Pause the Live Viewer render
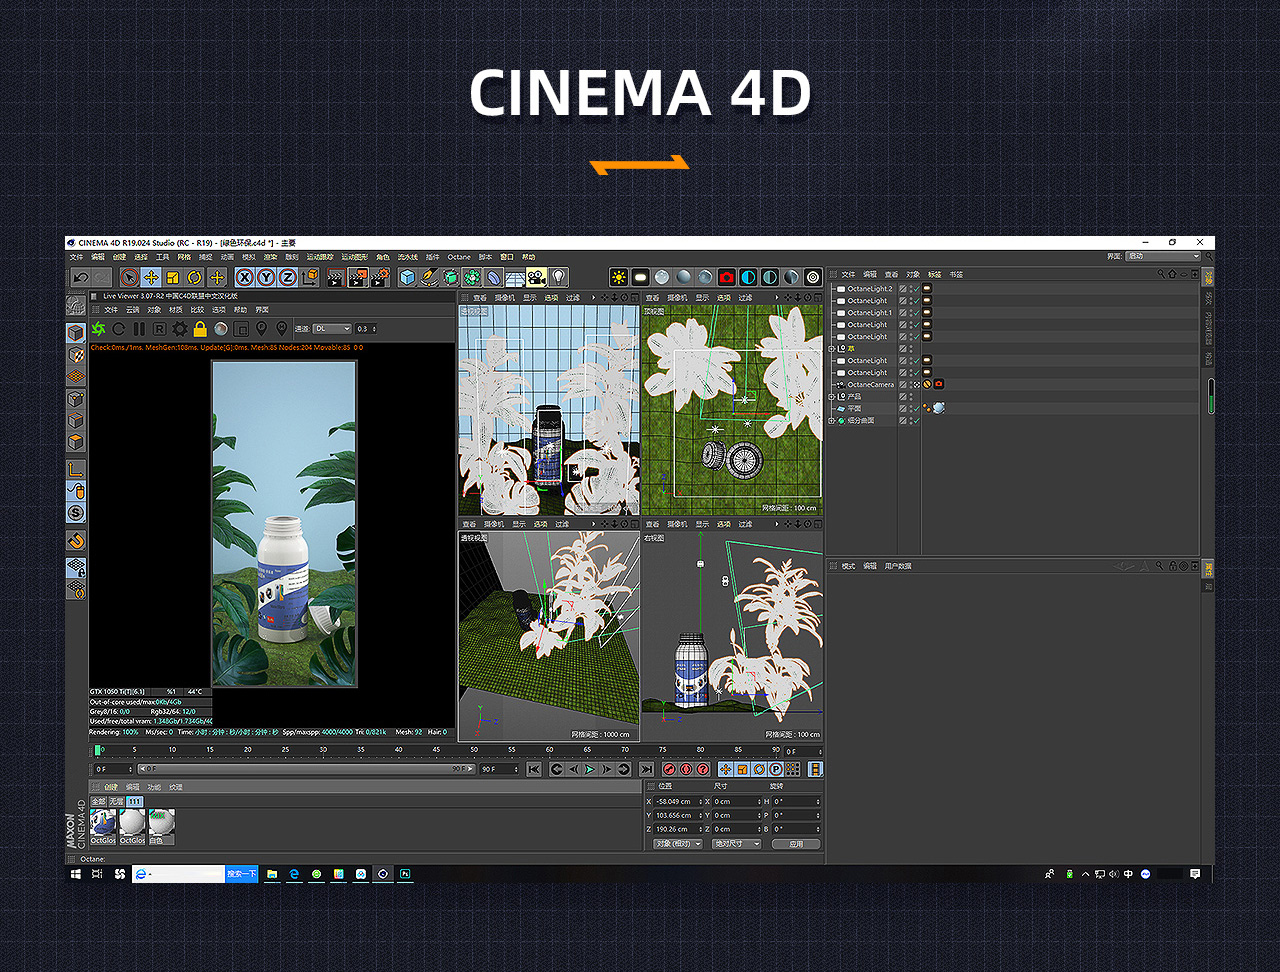1280x972 pixels. pyautogui.click(x=139, y=328)
